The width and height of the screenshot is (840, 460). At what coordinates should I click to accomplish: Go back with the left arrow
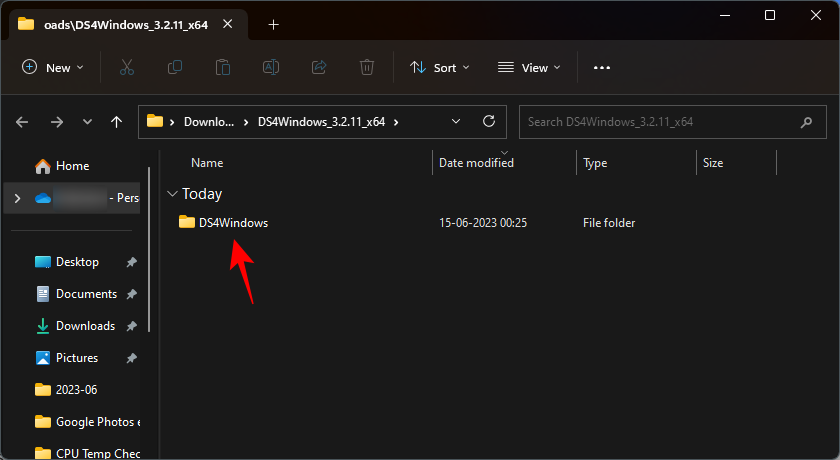coord(22,122)
